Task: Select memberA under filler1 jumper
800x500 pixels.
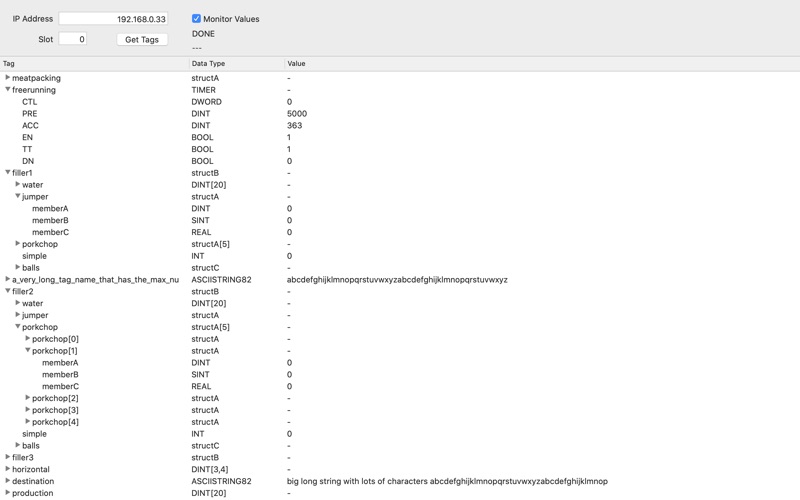Action: point(400,208)
